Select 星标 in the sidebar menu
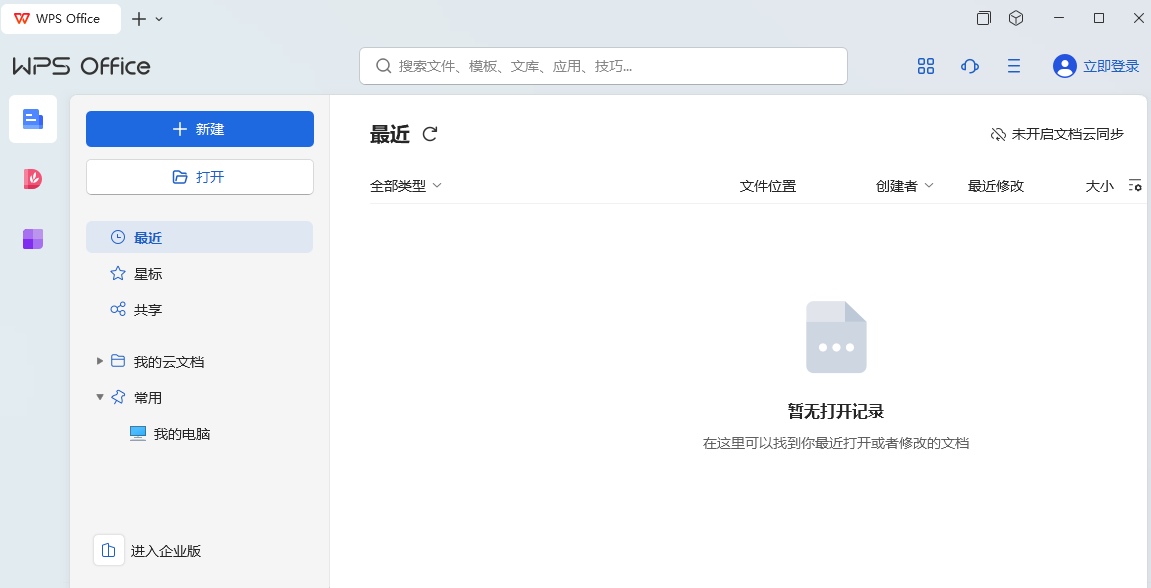Screen dimensions: 1151x588 (146, 273)
